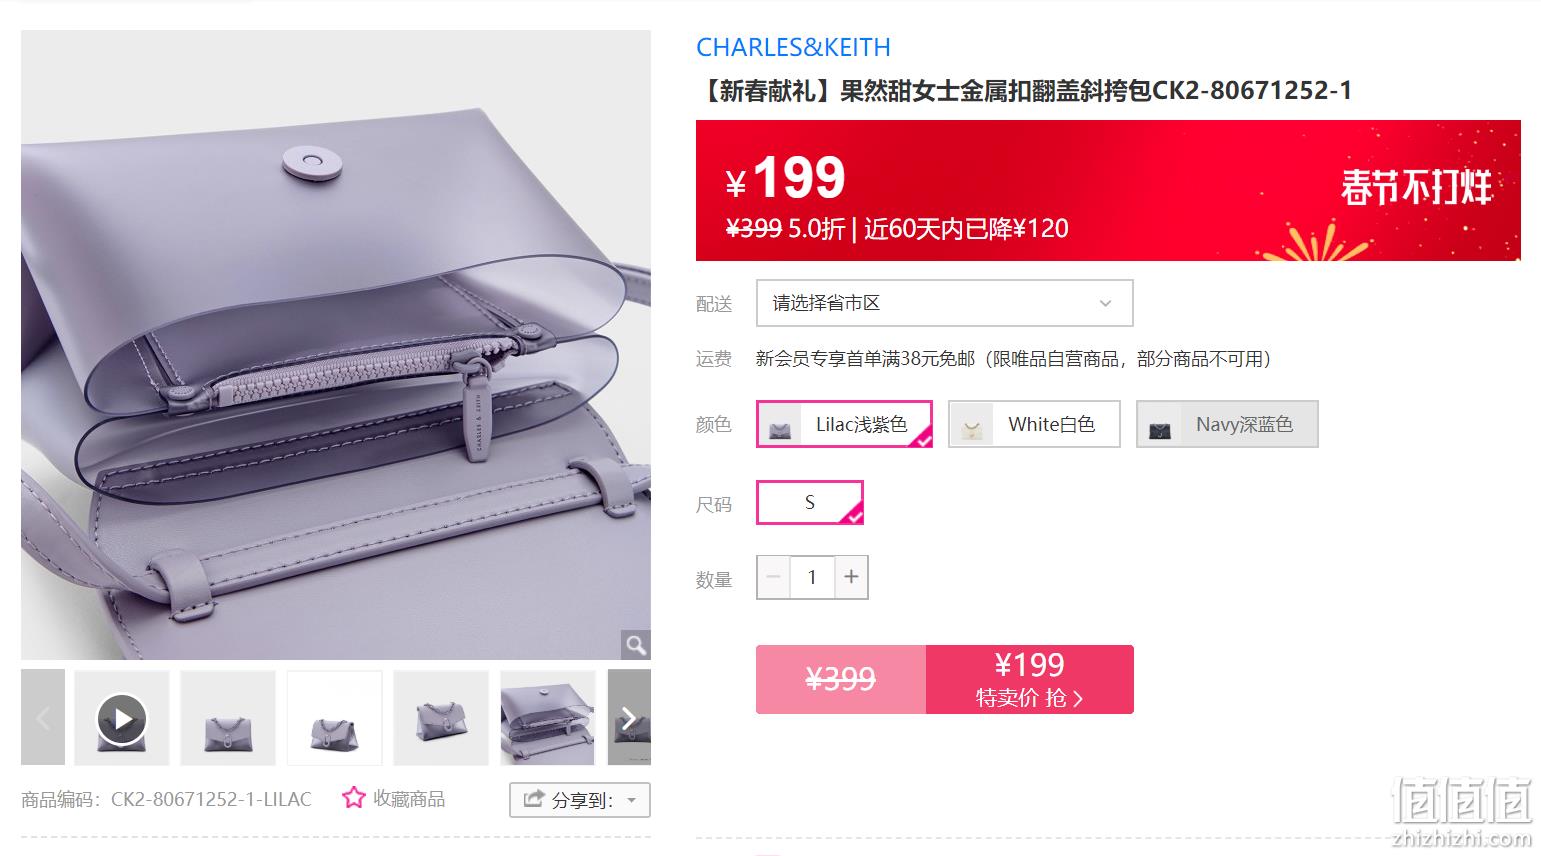Open the 请选择省市区 delivery dropdown
The image size is (1541, 856).
[944, 303]
